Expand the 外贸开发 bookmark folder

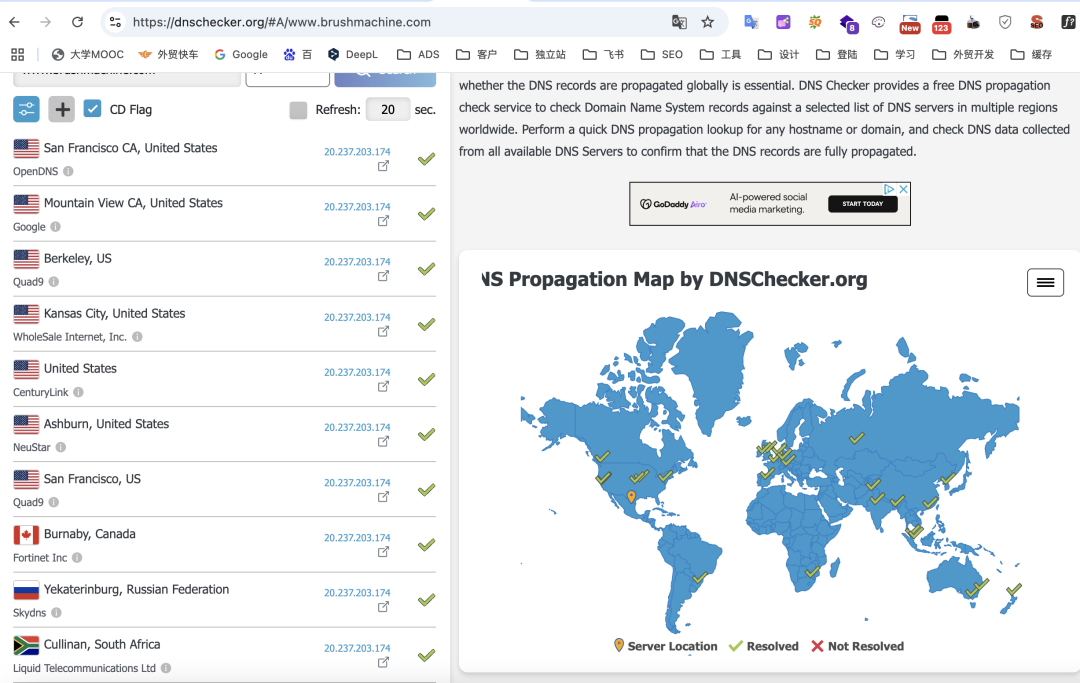(x=962, y=54)
